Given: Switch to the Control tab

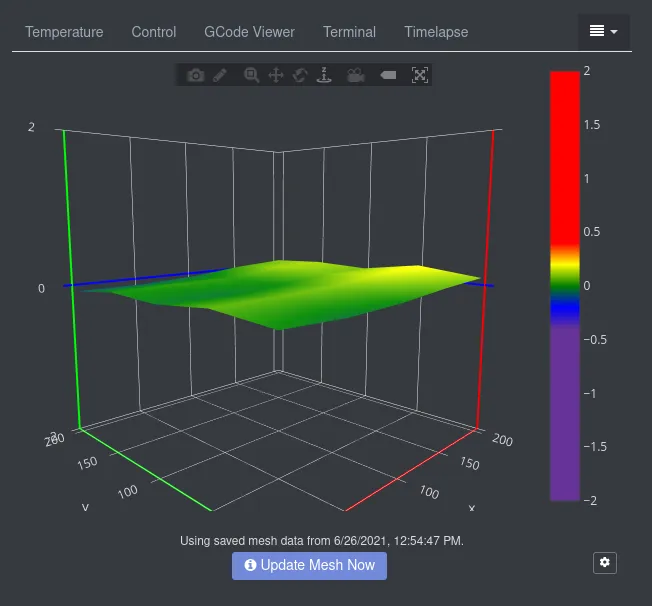Looking at the screenshot, I should pyautogui.click(x=154, y=32).
